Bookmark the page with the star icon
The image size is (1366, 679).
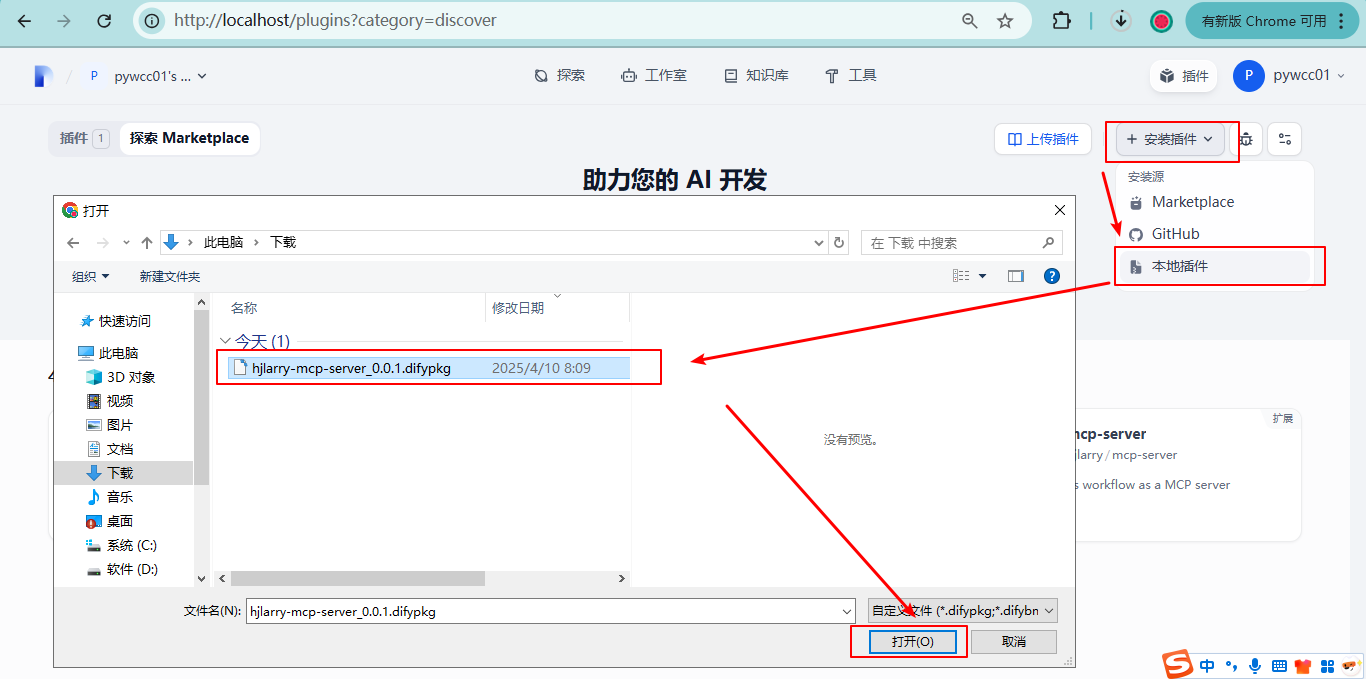(x=1005, y=21)
